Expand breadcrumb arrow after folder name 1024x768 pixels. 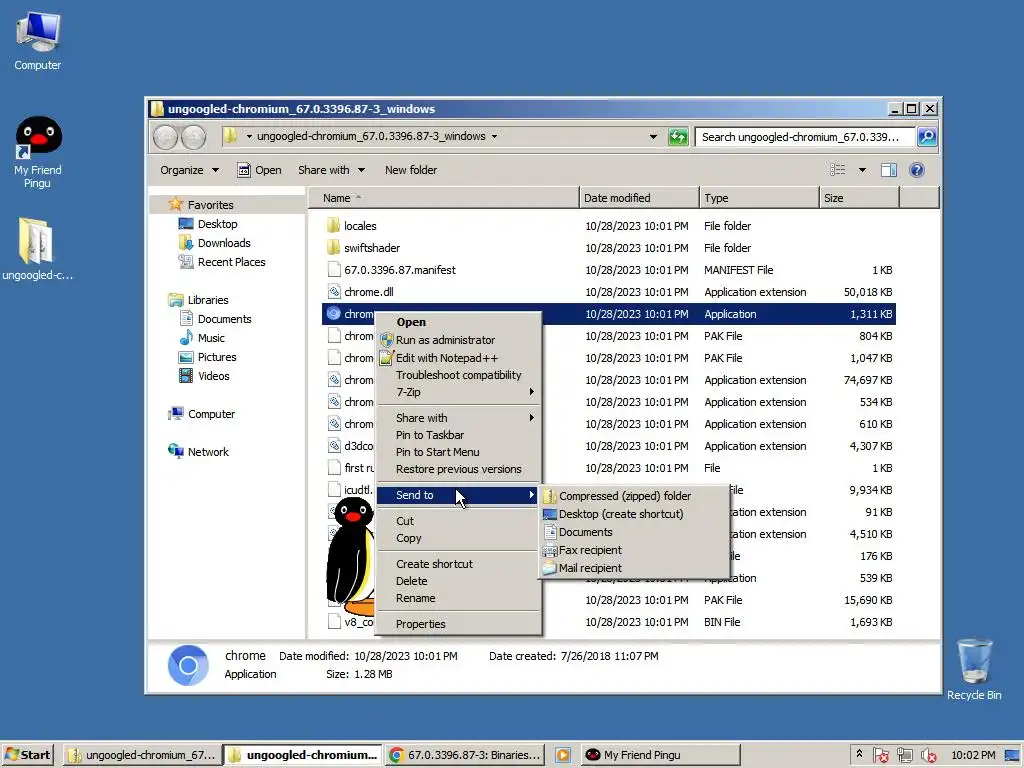click(494, 136)
